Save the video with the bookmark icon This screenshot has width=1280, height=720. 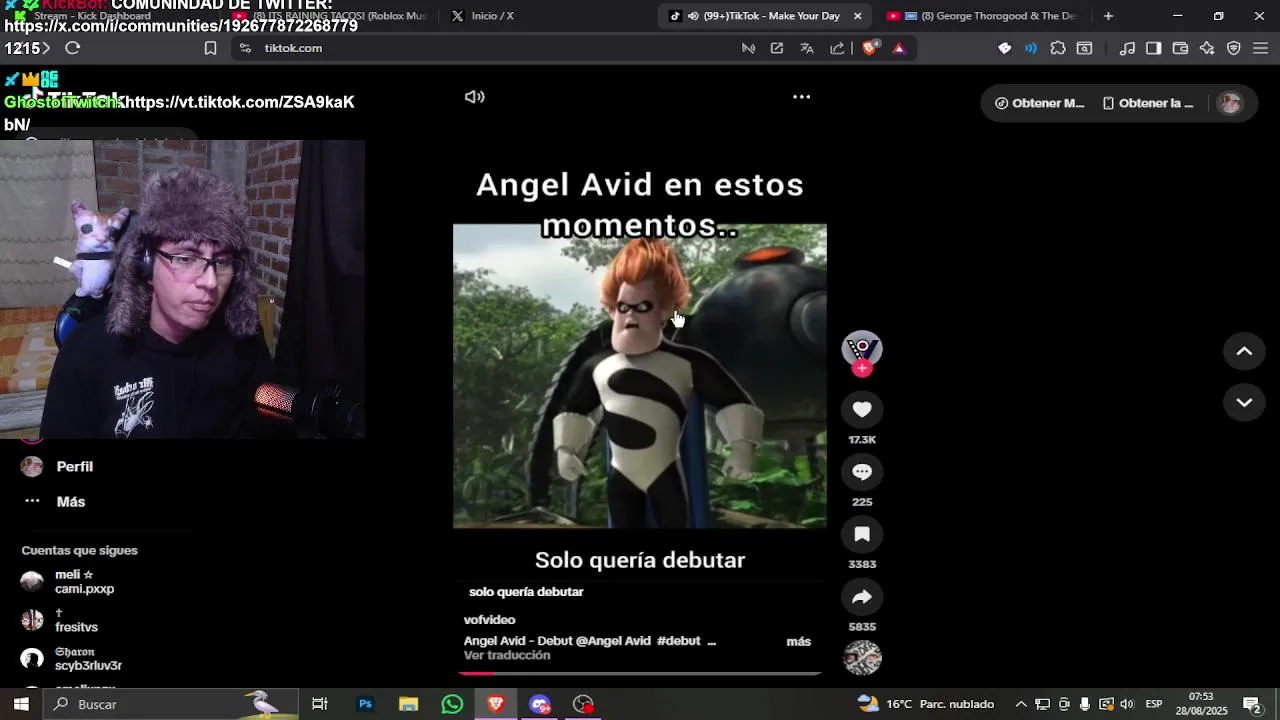tap(862, 534)
